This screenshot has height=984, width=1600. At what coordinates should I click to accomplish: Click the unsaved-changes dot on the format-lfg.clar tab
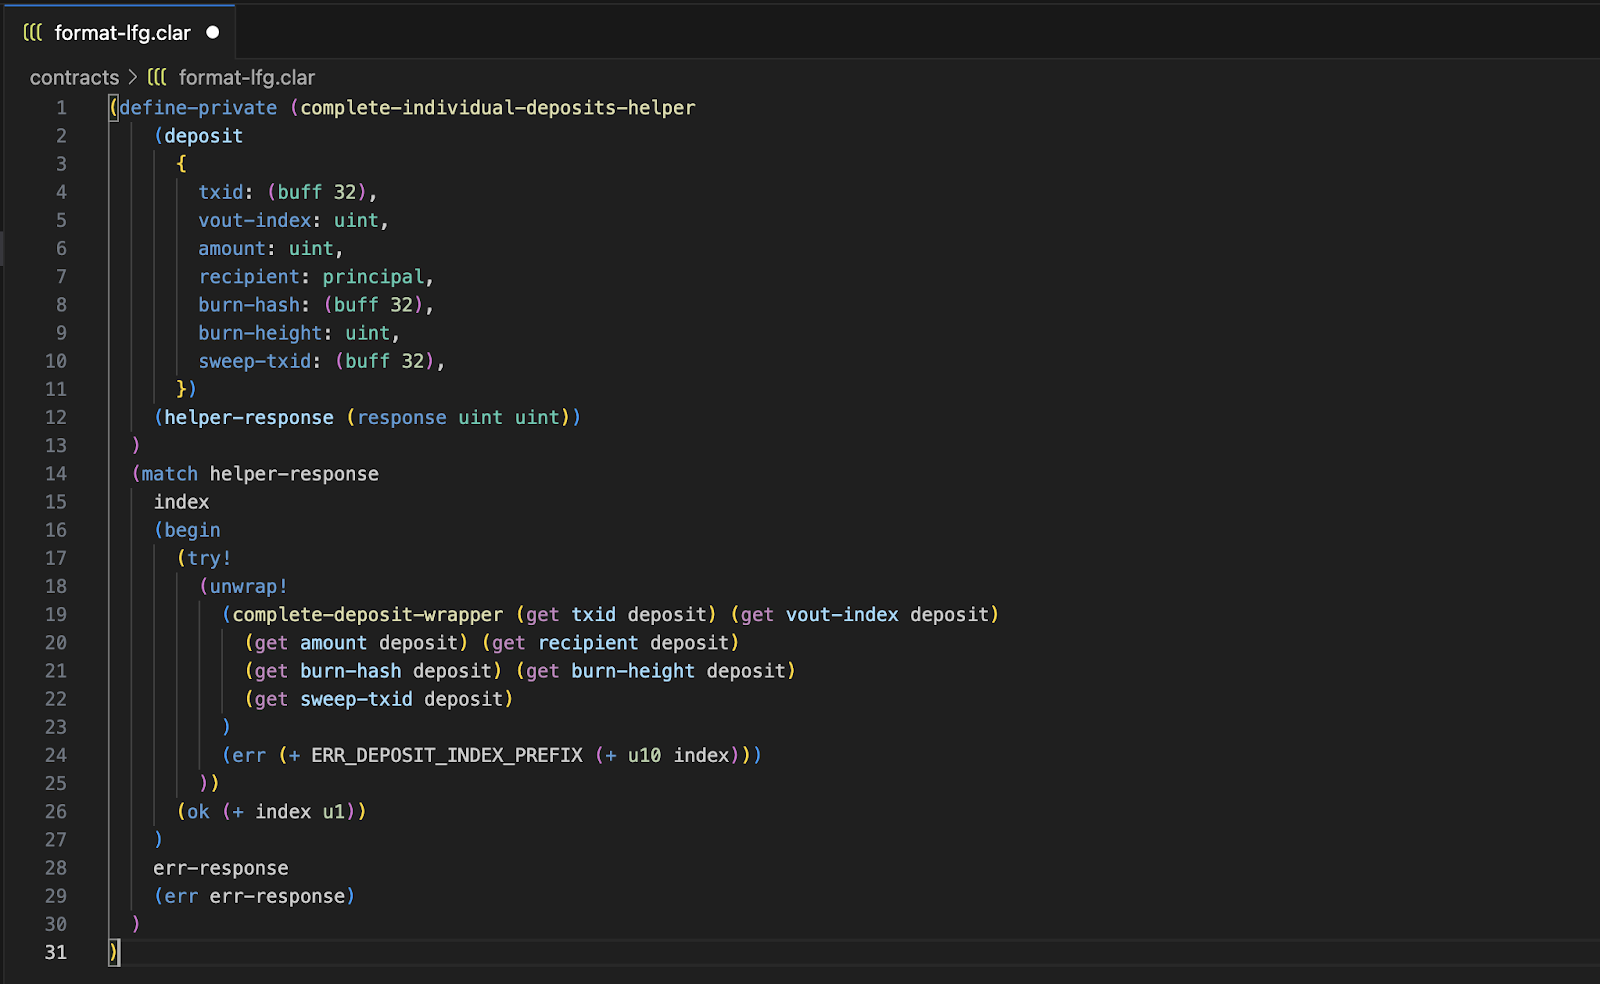(212, 33)
